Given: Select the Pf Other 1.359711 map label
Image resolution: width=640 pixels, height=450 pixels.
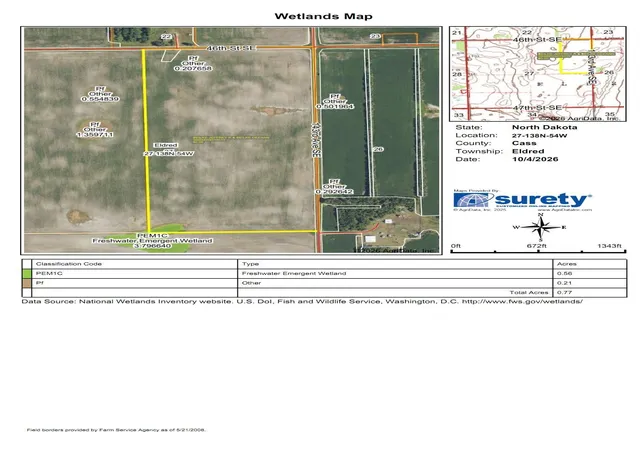Looking at the screenshot, I should [95, 129].
